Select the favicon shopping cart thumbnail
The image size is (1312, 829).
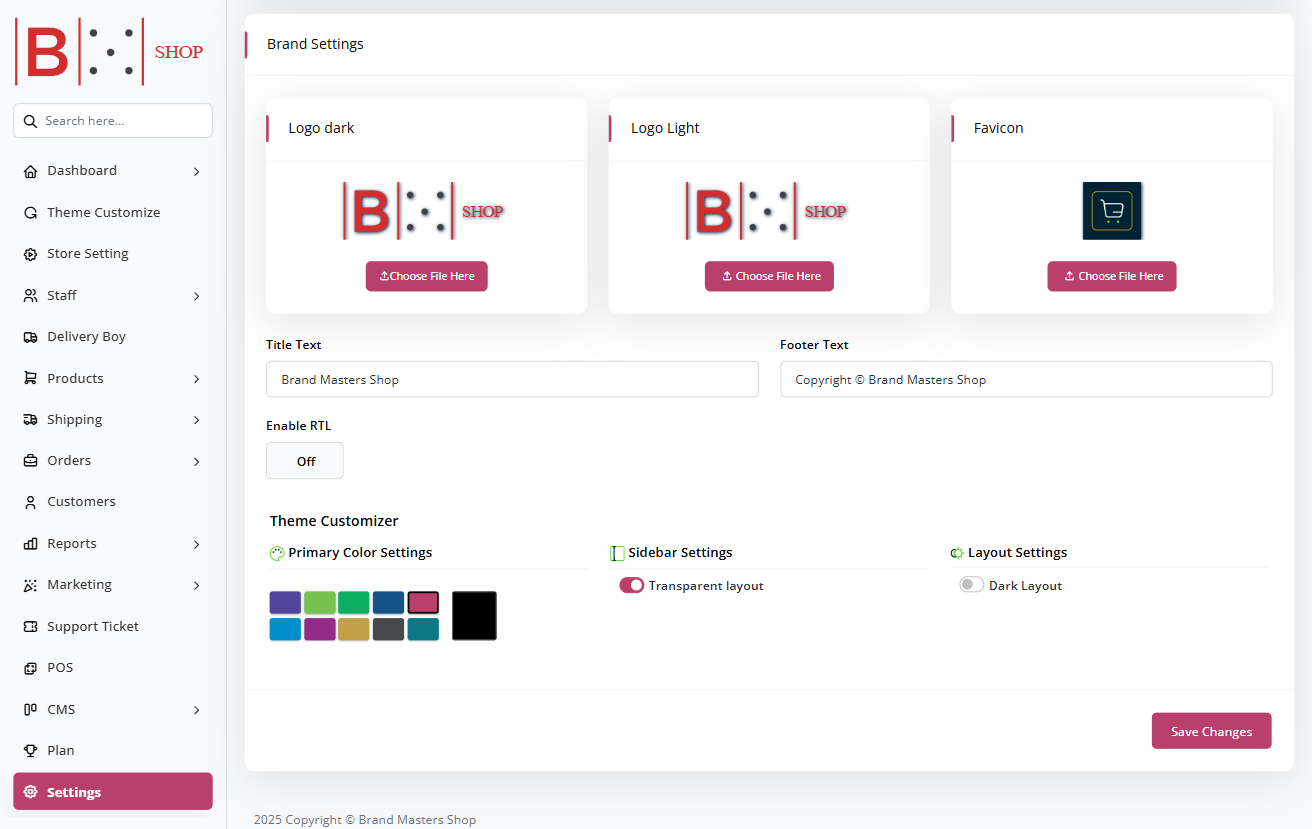pos(1112,211)
